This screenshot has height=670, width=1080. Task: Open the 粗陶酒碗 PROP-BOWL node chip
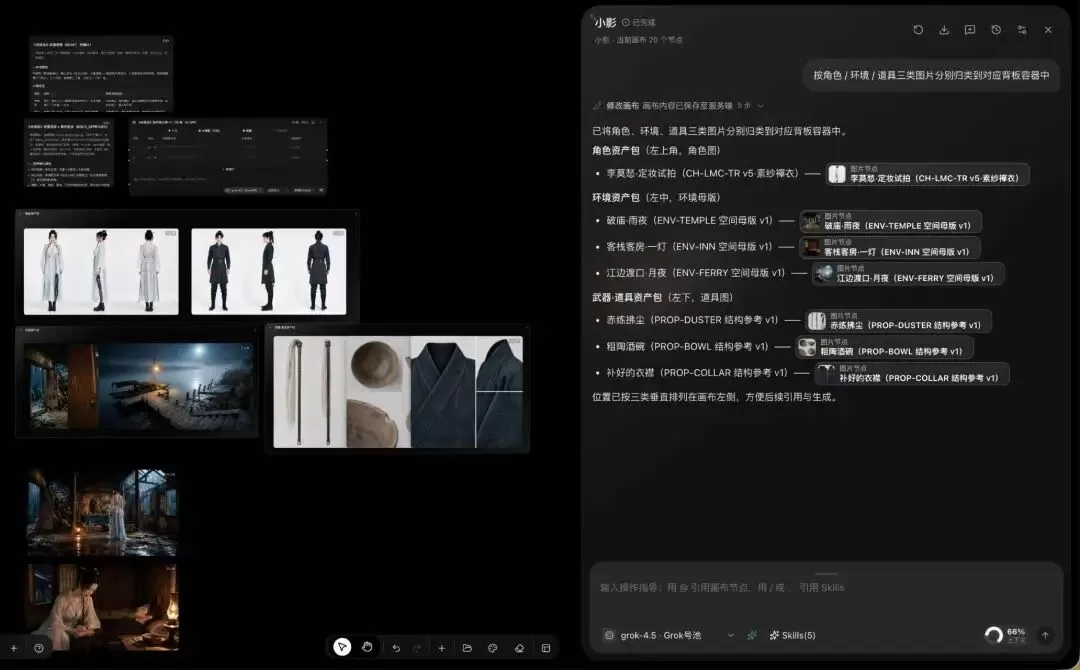(x=884, y=346)
